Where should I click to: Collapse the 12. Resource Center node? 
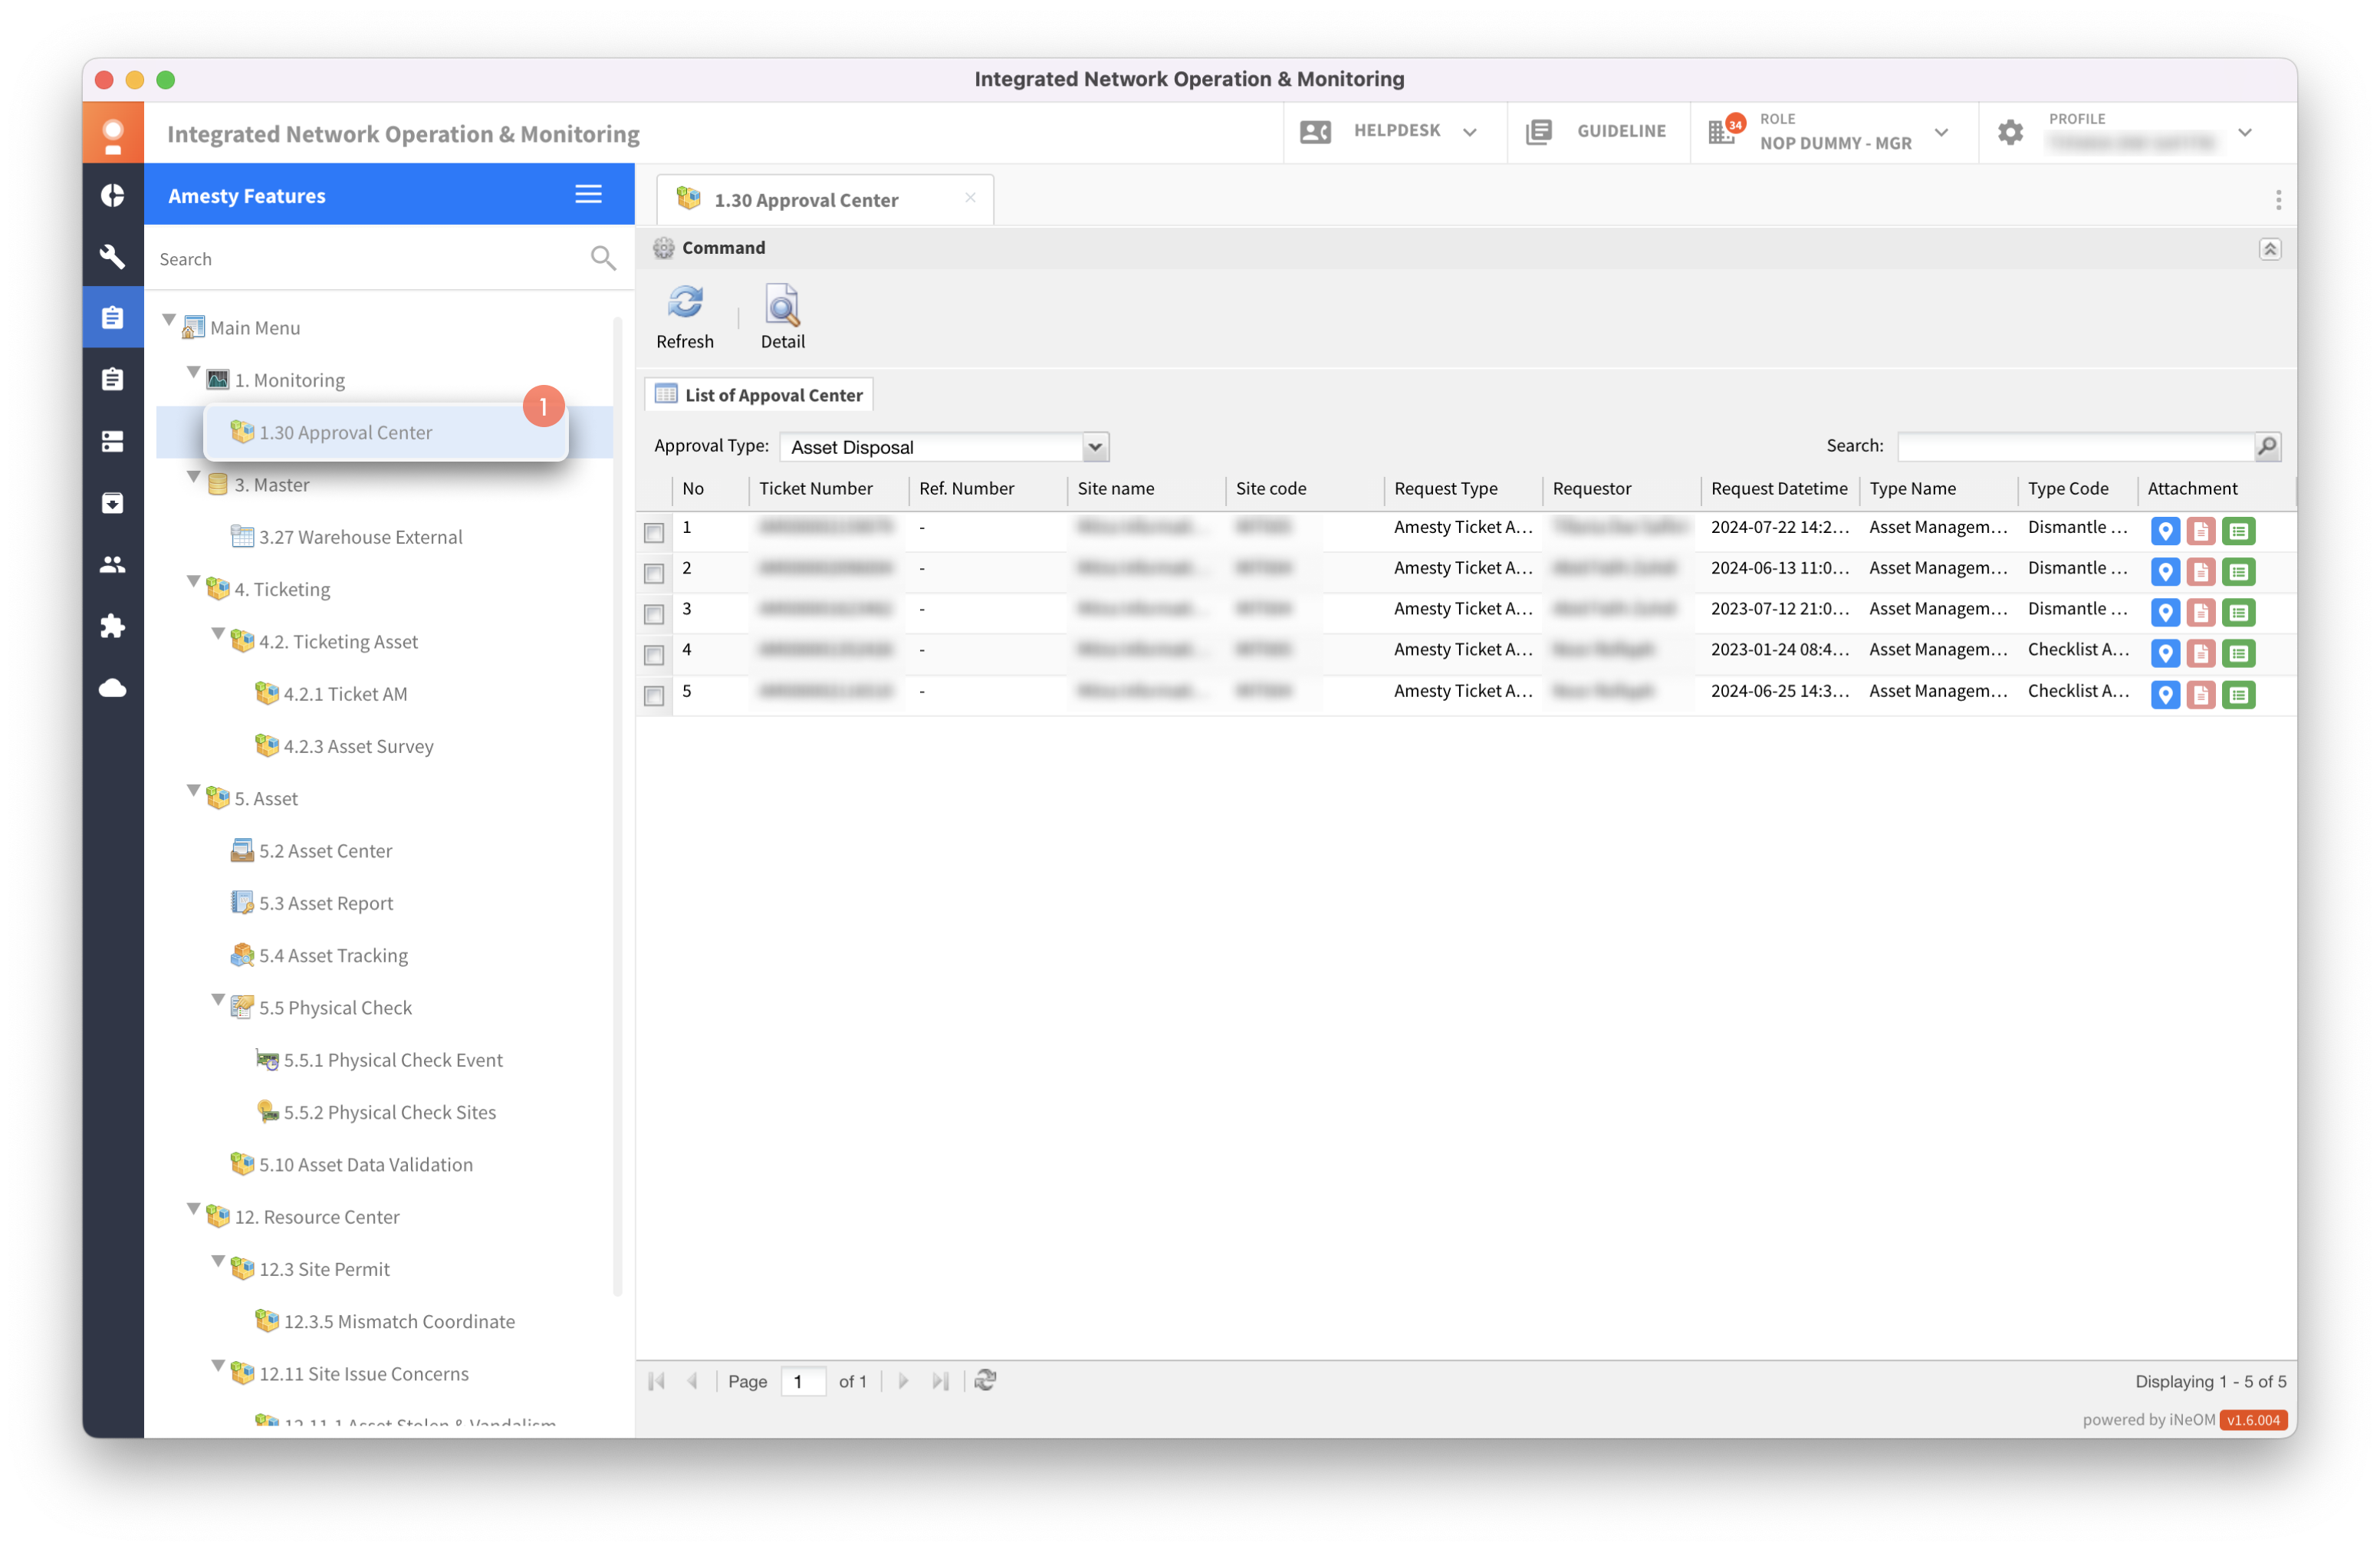coord(194,1209)
